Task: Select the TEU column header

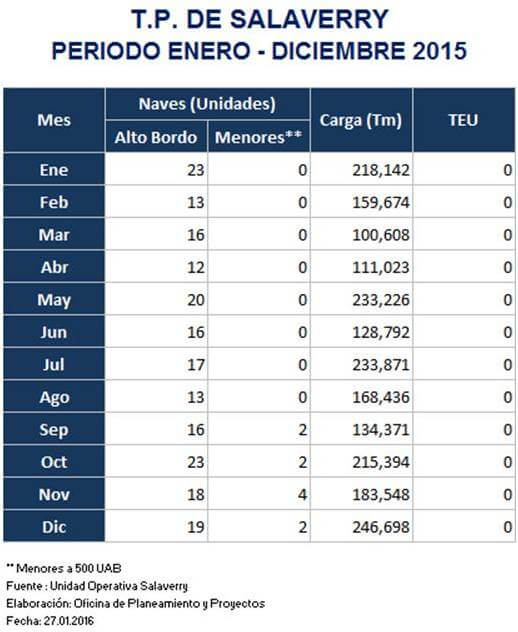Action: coord(464,120)
